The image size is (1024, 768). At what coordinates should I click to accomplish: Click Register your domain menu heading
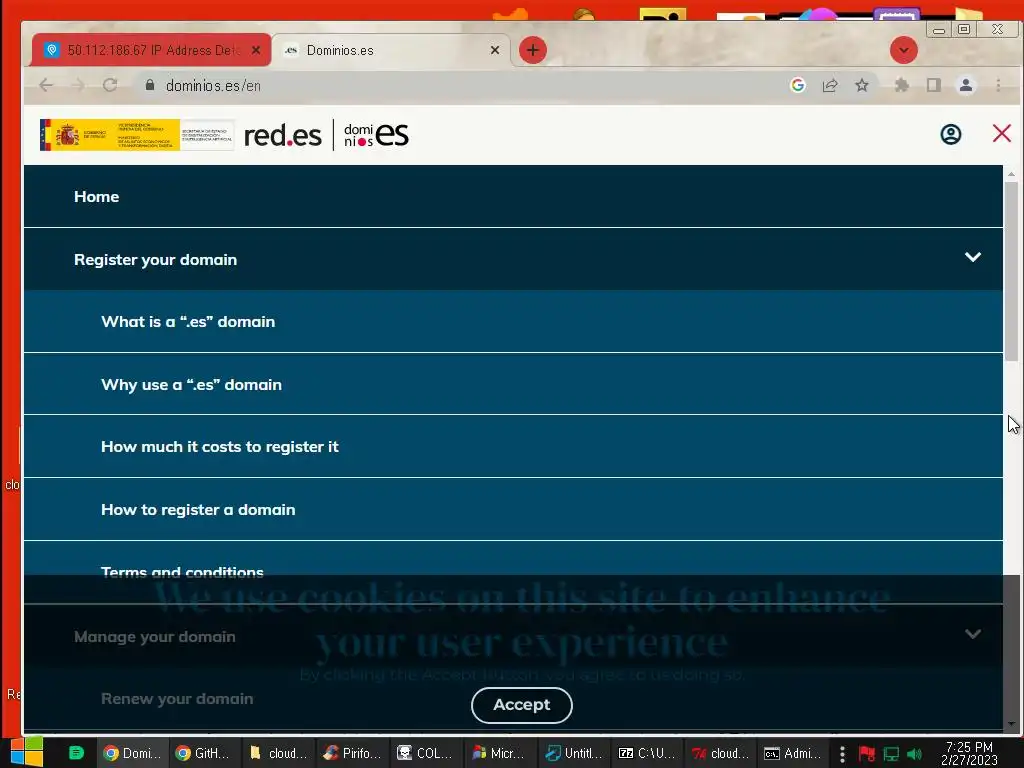pos(155,259)
